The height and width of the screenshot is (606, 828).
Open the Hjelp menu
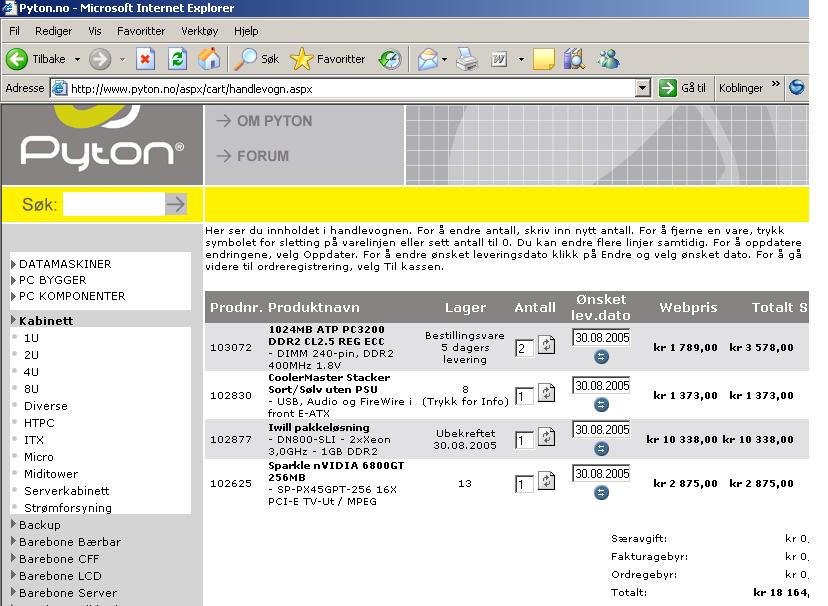coord(246,31)
